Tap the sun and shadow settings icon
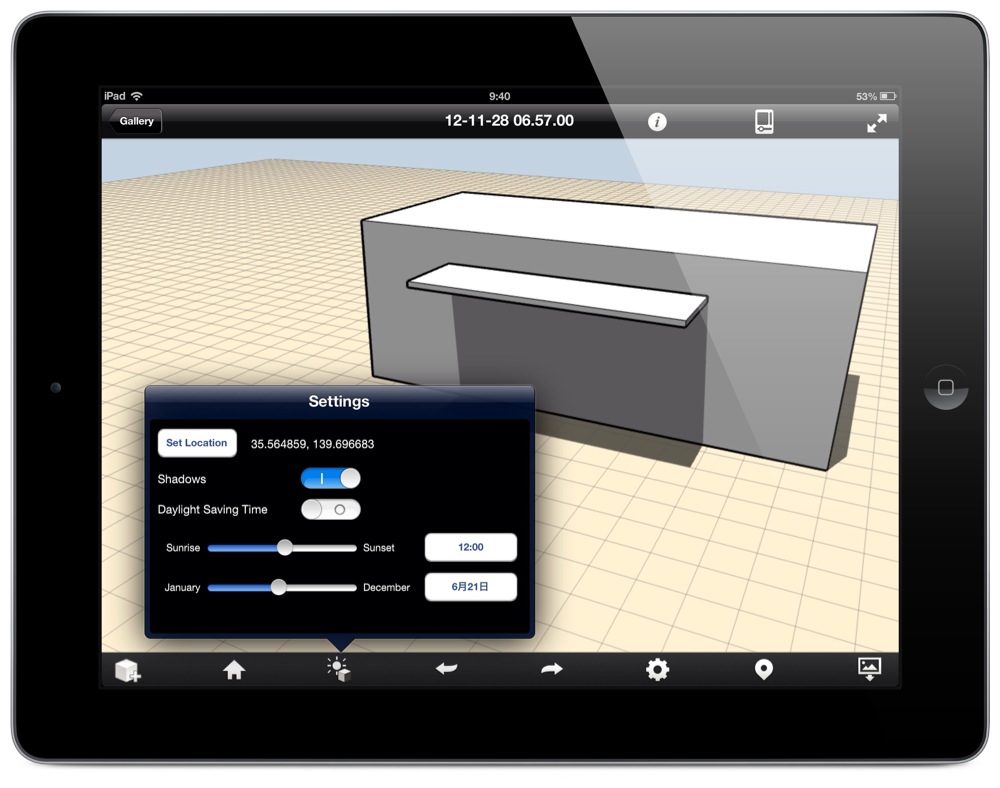Viewport: 1000px width, 788px height. pyautogui.click(x=339, y=670)
